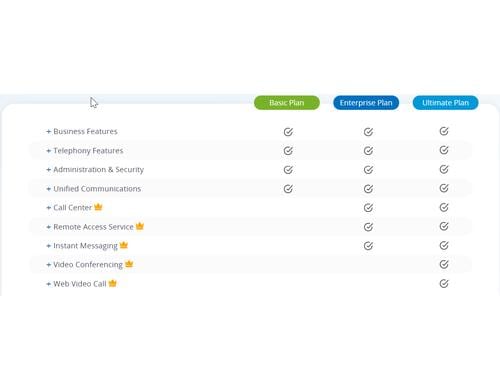The image size is (500, 390).
Task: Click Video Conferencing check under Ultimate Plan
Action: [x=444, y=264]
